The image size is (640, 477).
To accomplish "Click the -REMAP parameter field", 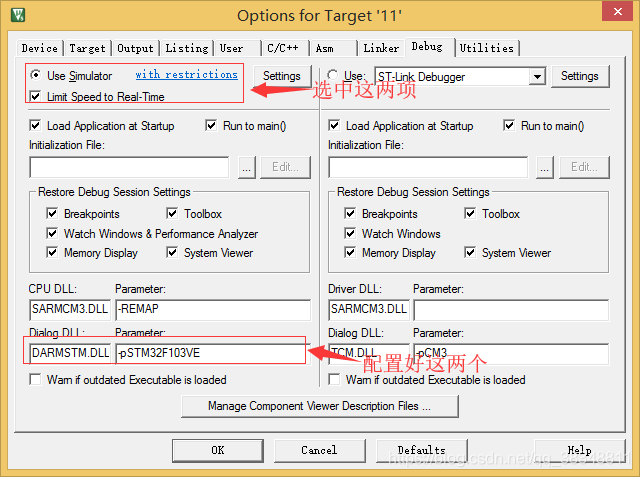I will click(213, 309).
